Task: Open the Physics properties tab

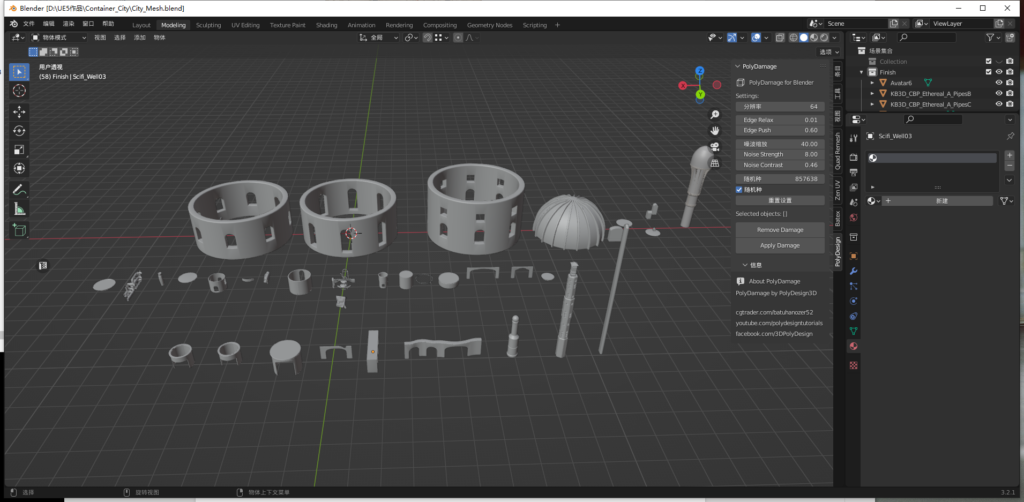Action: pyautogui.click(x=853, y=301)
